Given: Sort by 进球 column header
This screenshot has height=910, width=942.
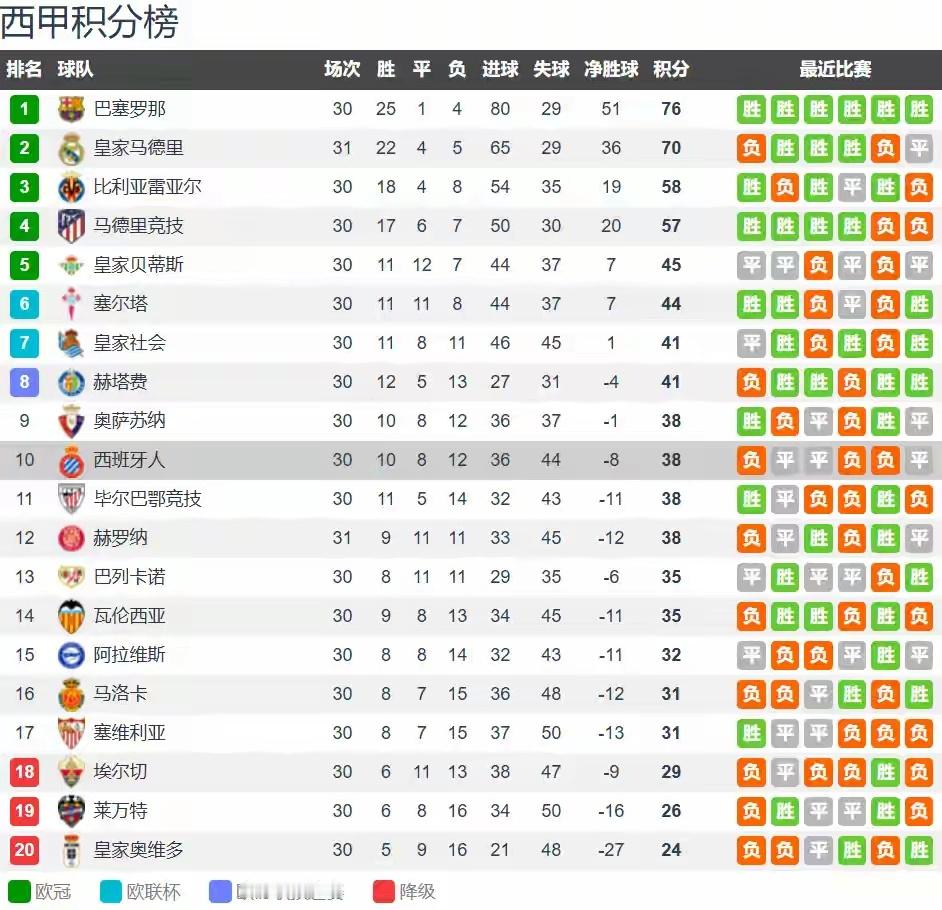Looking at the screenshot, I should [x=500, y=70].
